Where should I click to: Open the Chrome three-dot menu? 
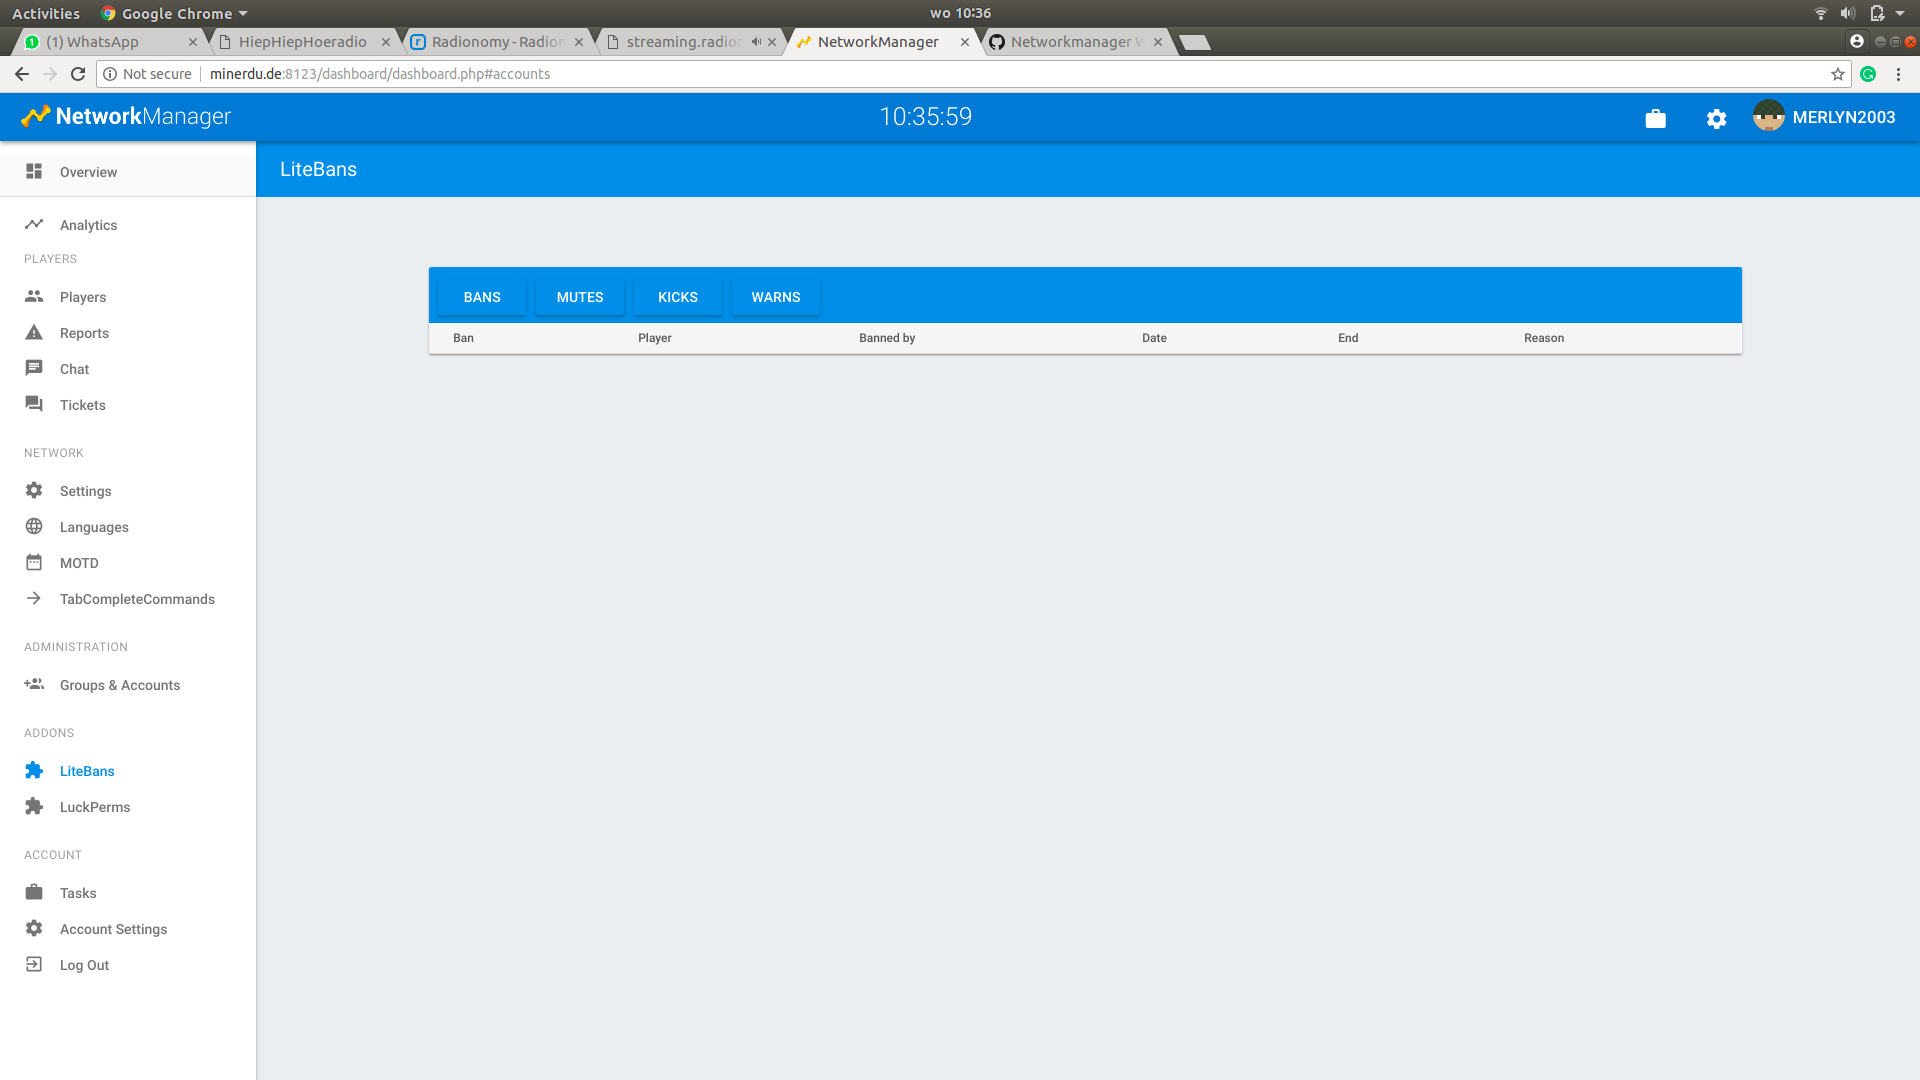pos(1898,74)
